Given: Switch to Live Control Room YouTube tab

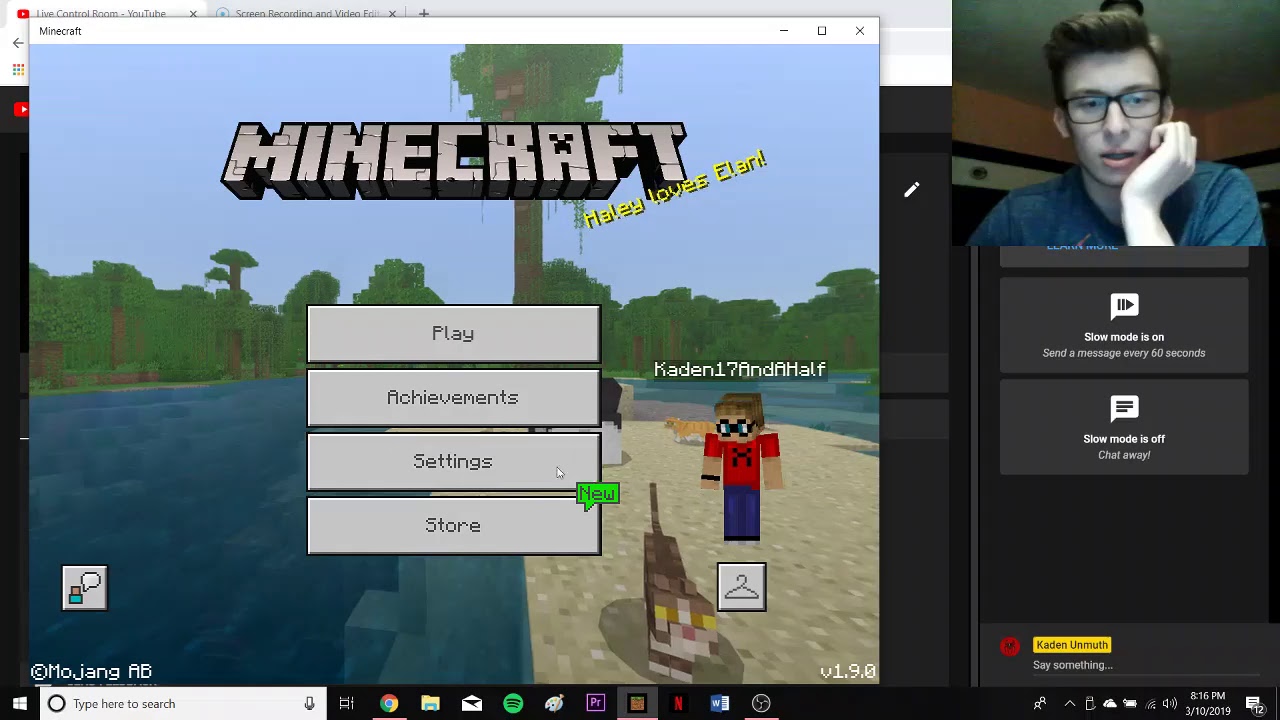Looking at the screenshot, I should (x=101, y=14).
